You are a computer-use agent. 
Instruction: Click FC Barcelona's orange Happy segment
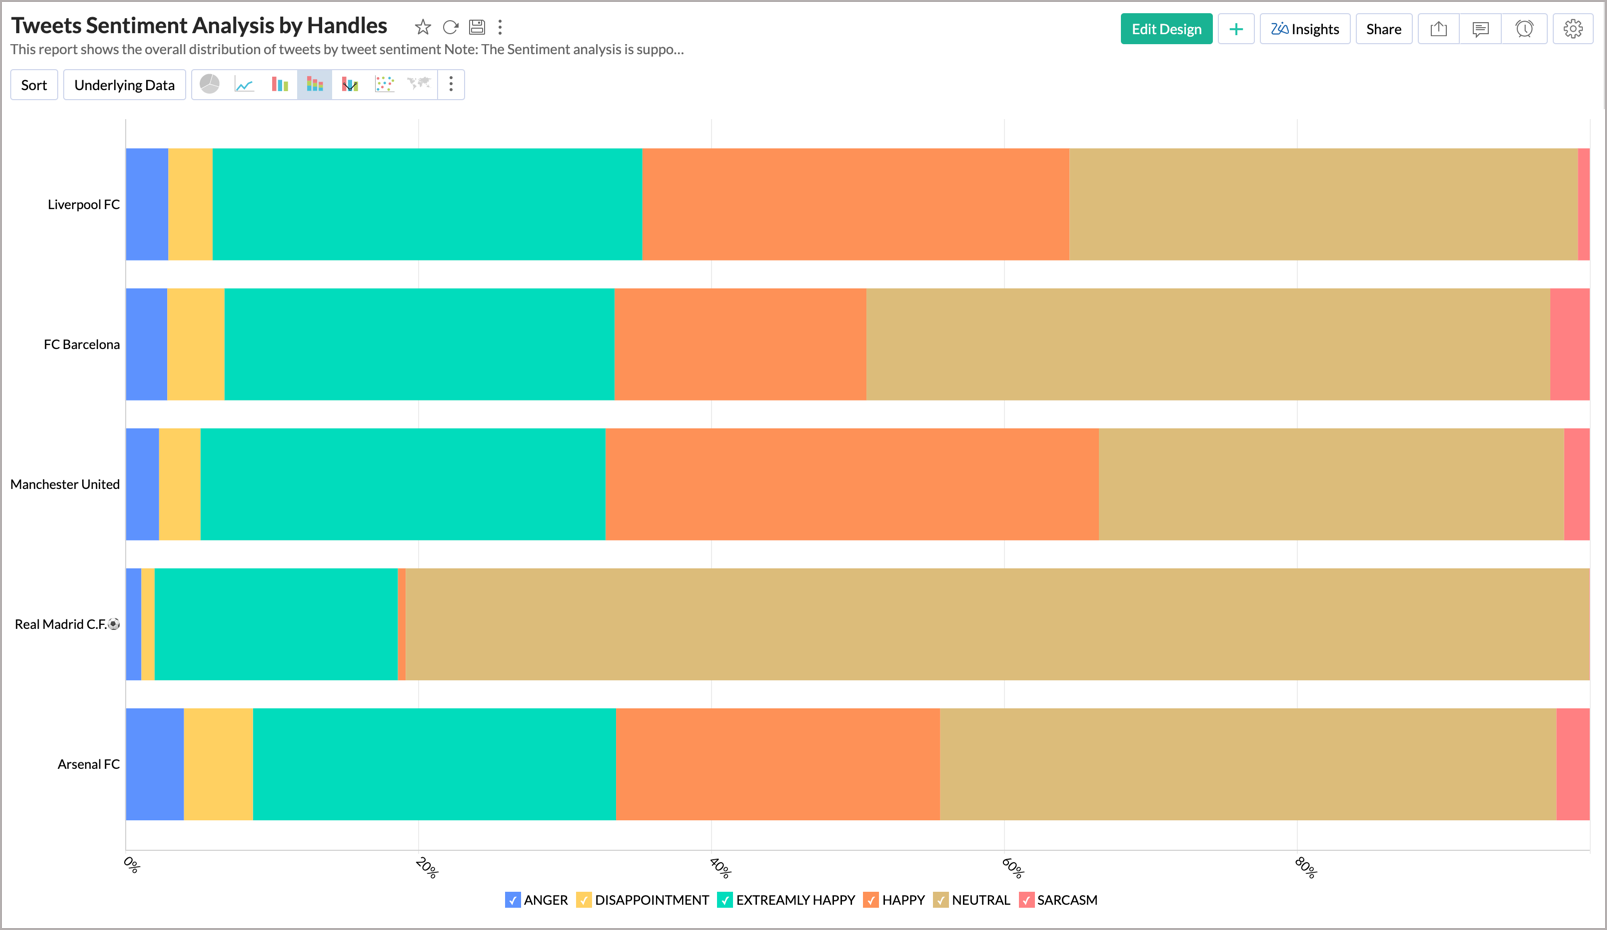pos(740,344)
